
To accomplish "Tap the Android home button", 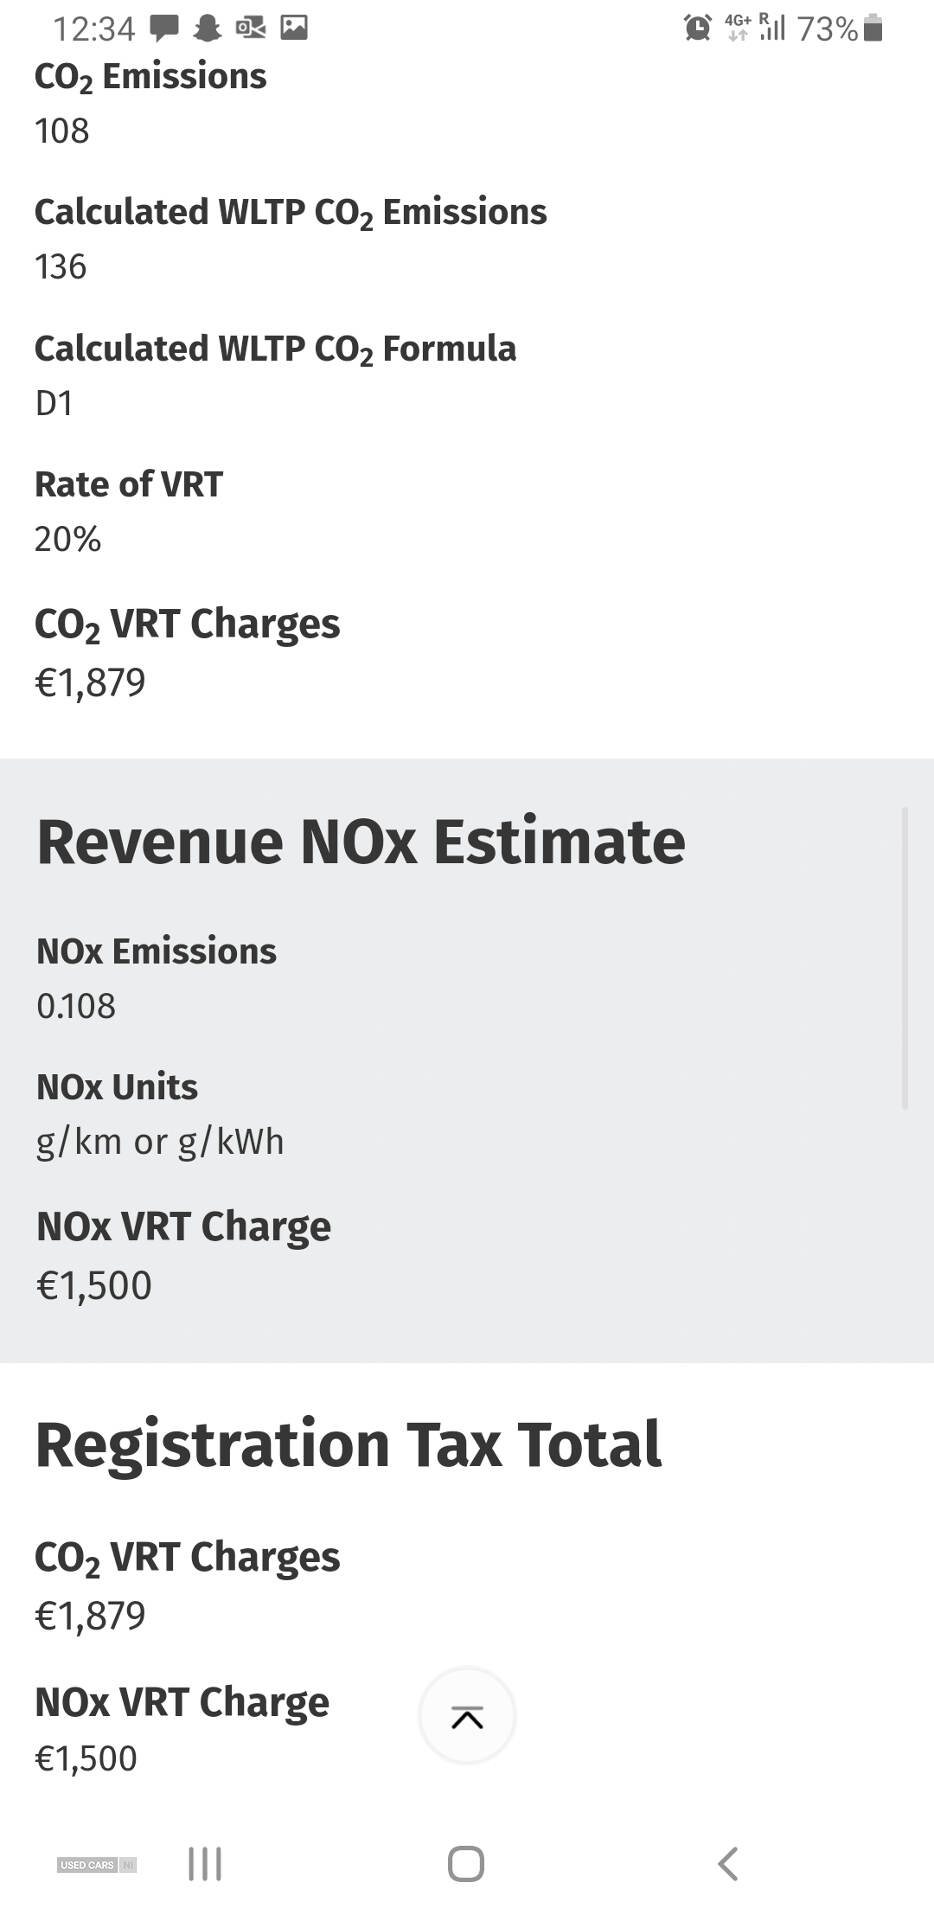I will [x=466, y=1863].
